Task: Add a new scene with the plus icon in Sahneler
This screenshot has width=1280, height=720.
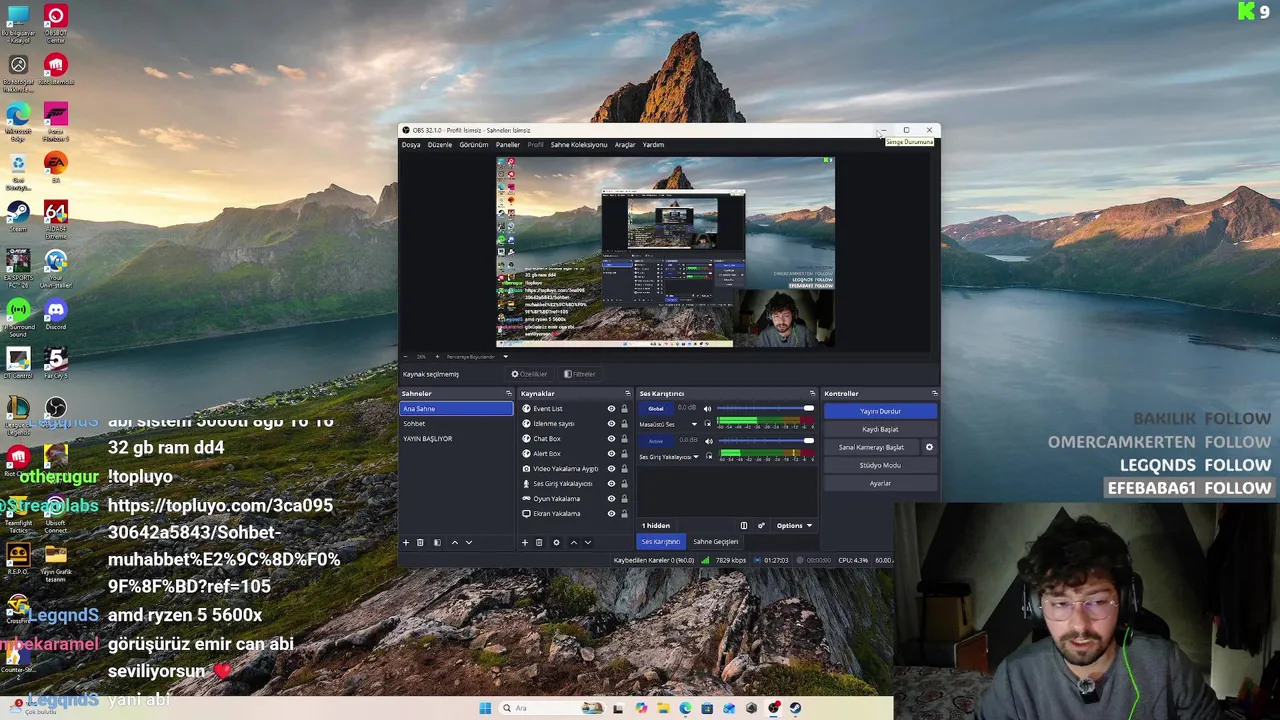Action: pyautogui.click(x=406, y=542)
